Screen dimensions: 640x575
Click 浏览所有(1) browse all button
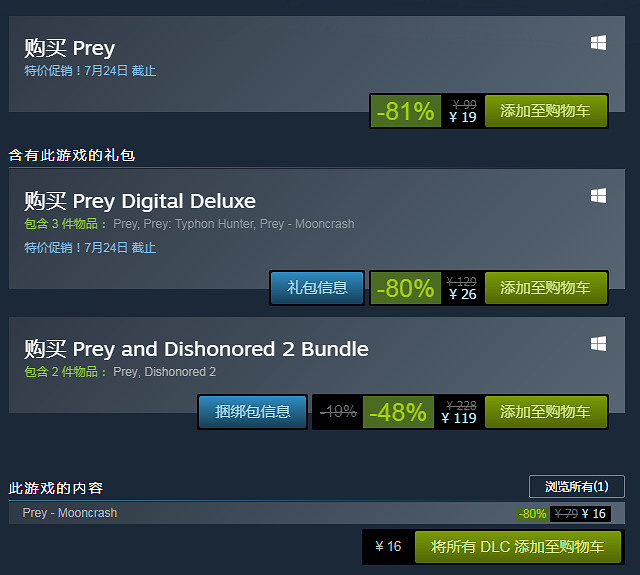coord(576,487)
